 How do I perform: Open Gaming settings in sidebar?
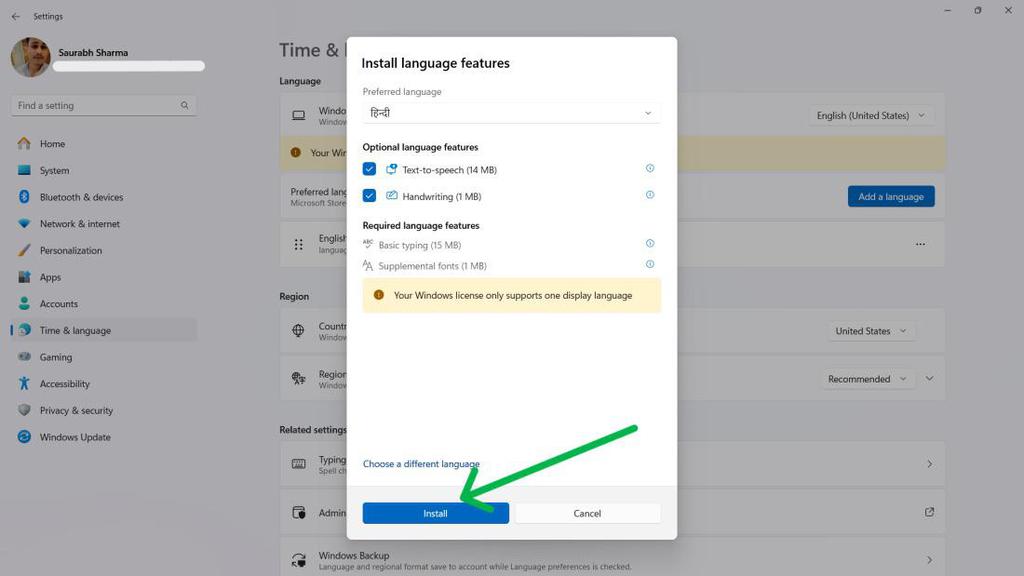click(x=103, y=357)
